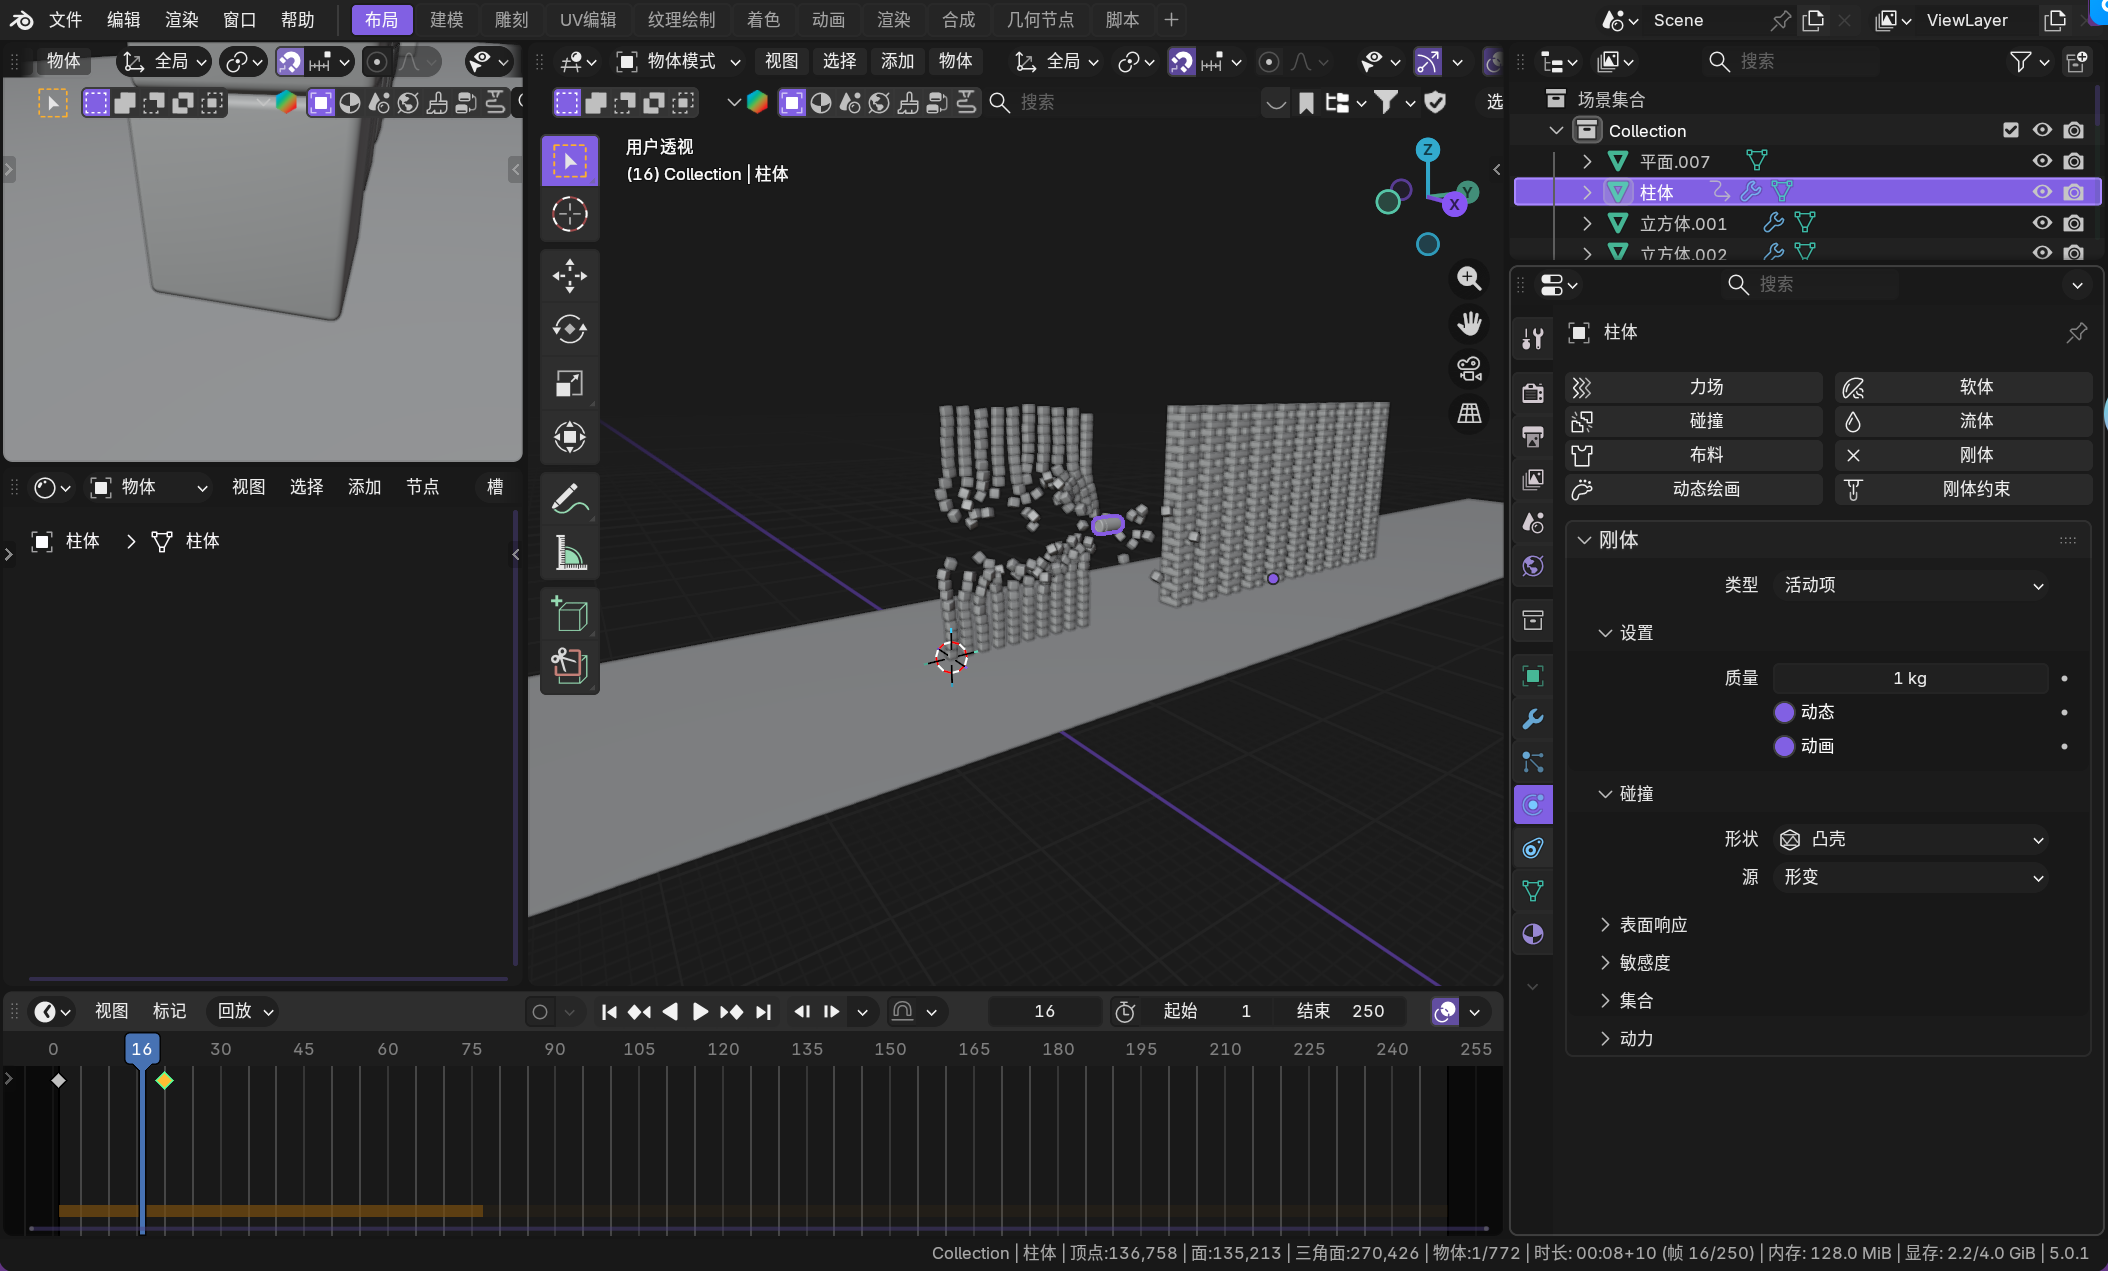Open the rigid body type 活动项 dropdown
The height and width of the screenshot is (1271, 2108).
pos(1912,585)
